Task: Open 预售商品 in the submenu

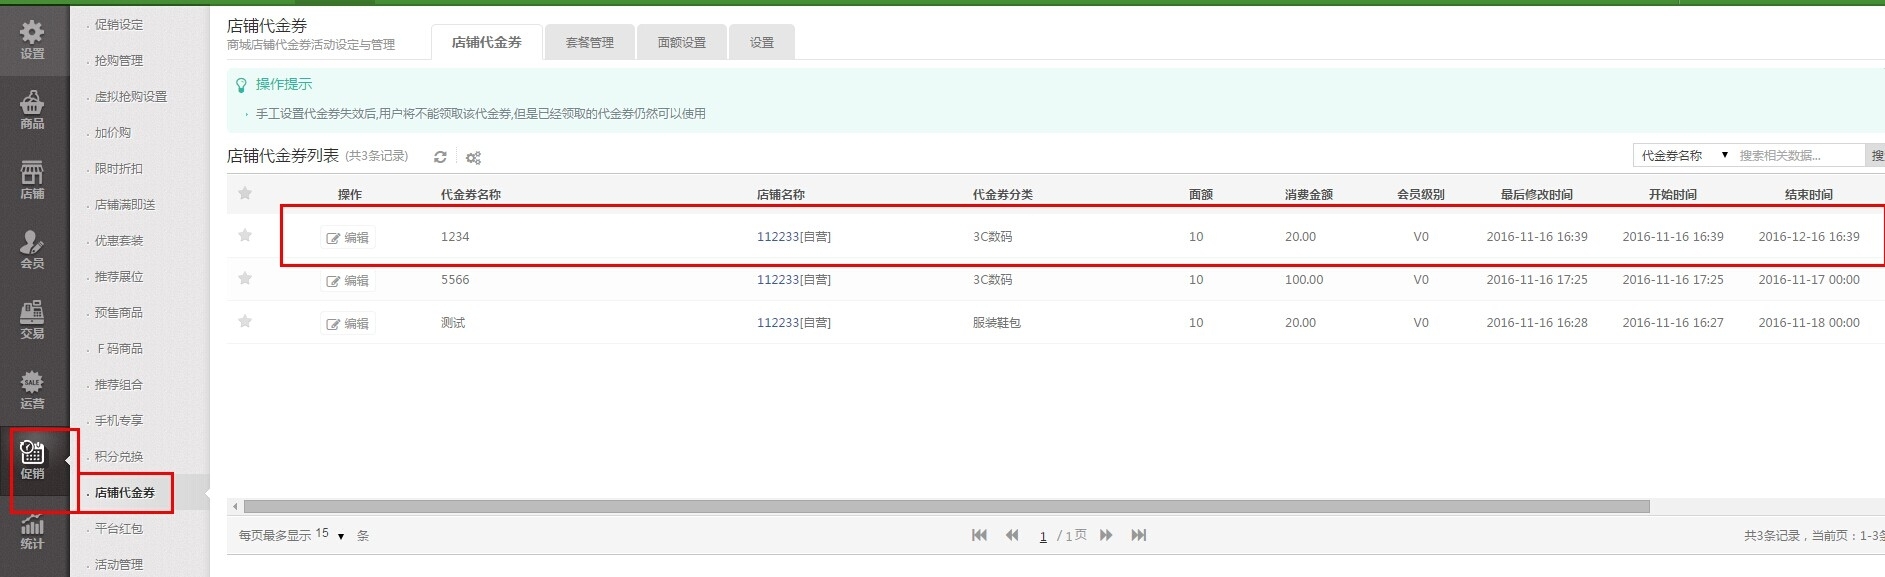Action: click(x=119, y=313)
